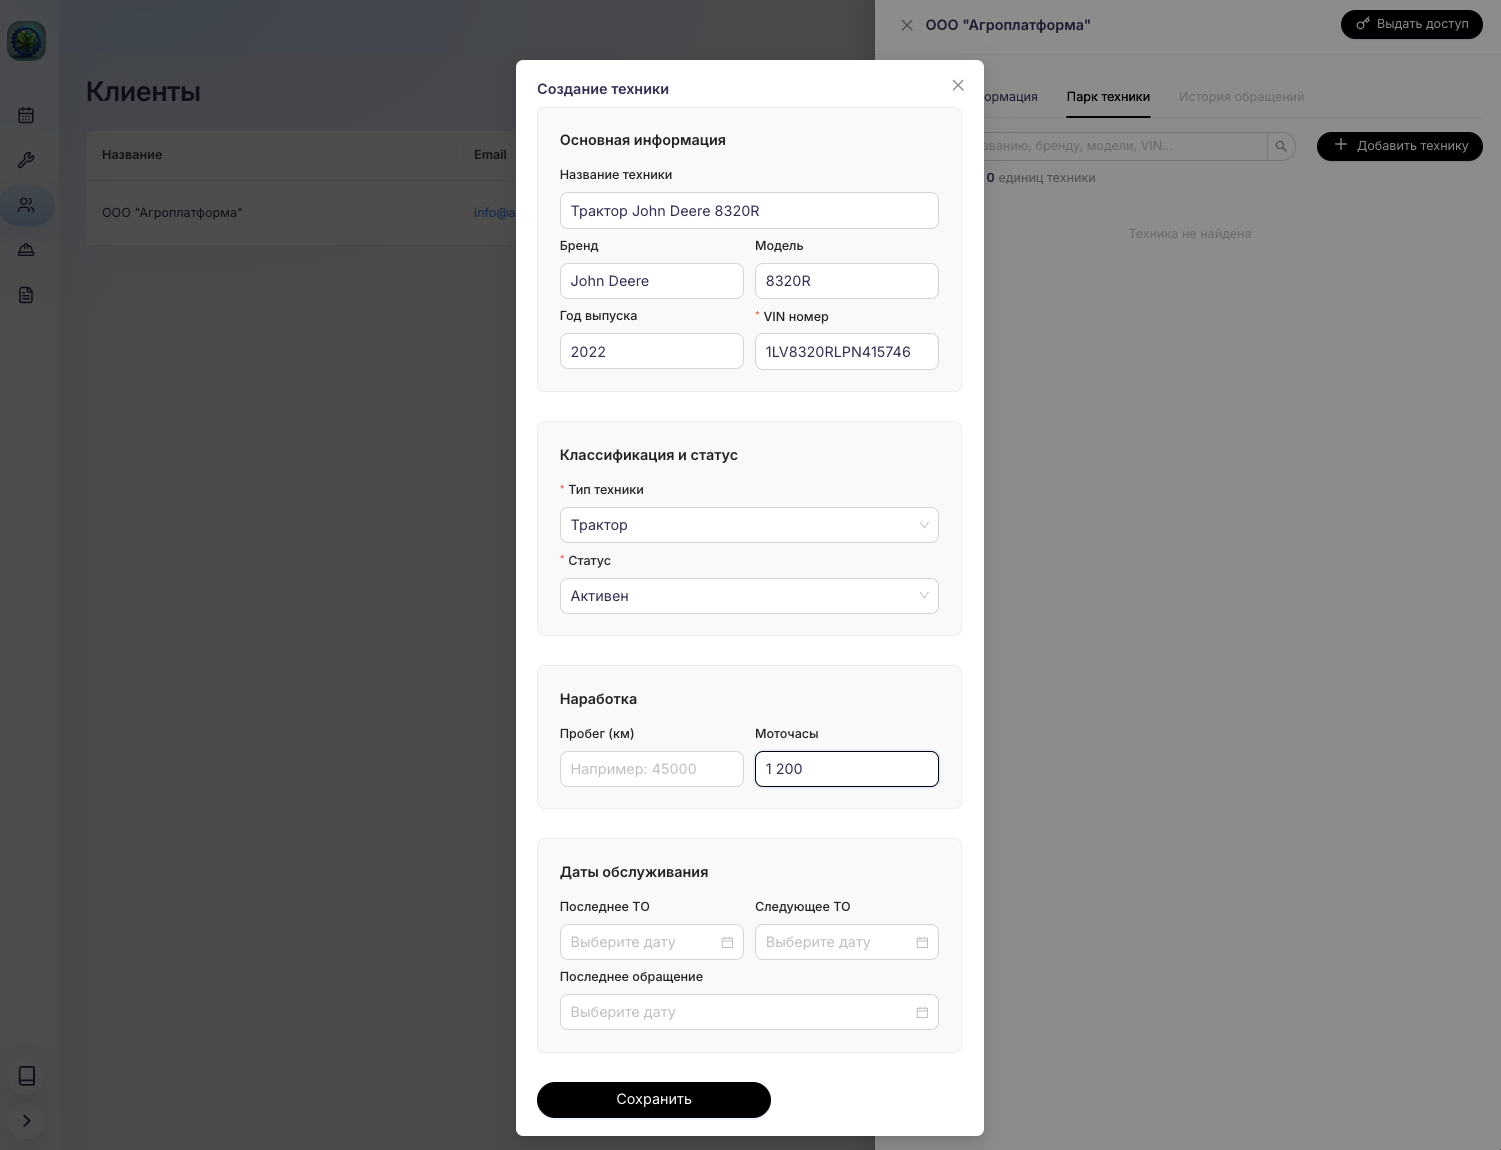Open the calendar icon in sidebar

point(26,115)
